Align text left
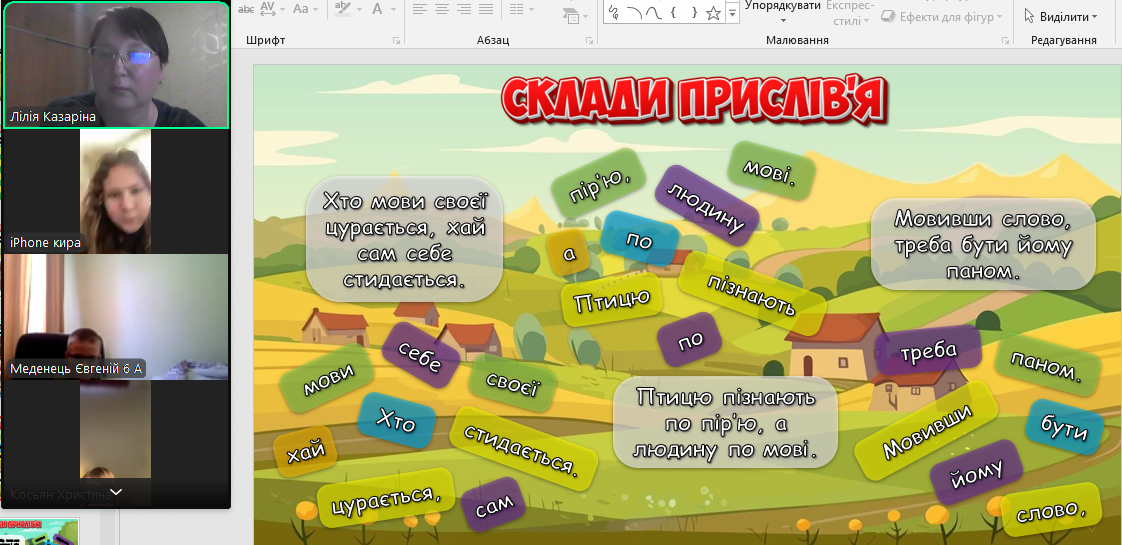Viewport: 1122px width, 545px height. [x=419, y=9]
